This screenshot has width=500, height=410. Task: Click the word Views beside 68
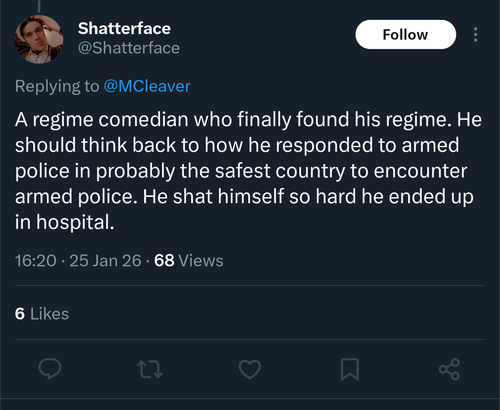[201, 260]
